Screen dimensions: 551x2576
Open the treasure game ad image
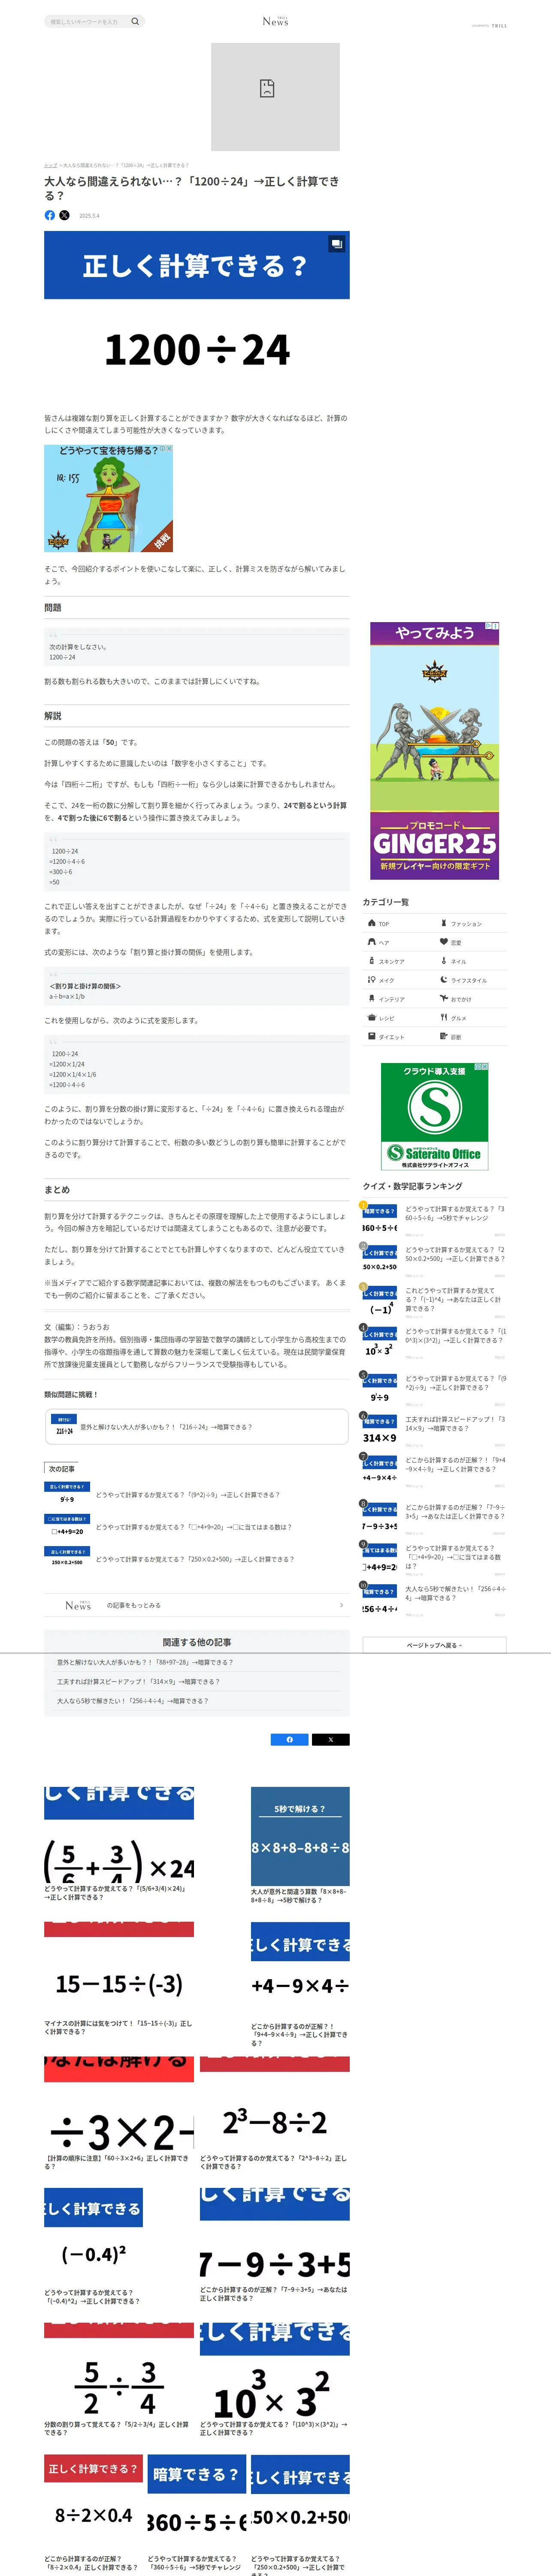[109, 498]
